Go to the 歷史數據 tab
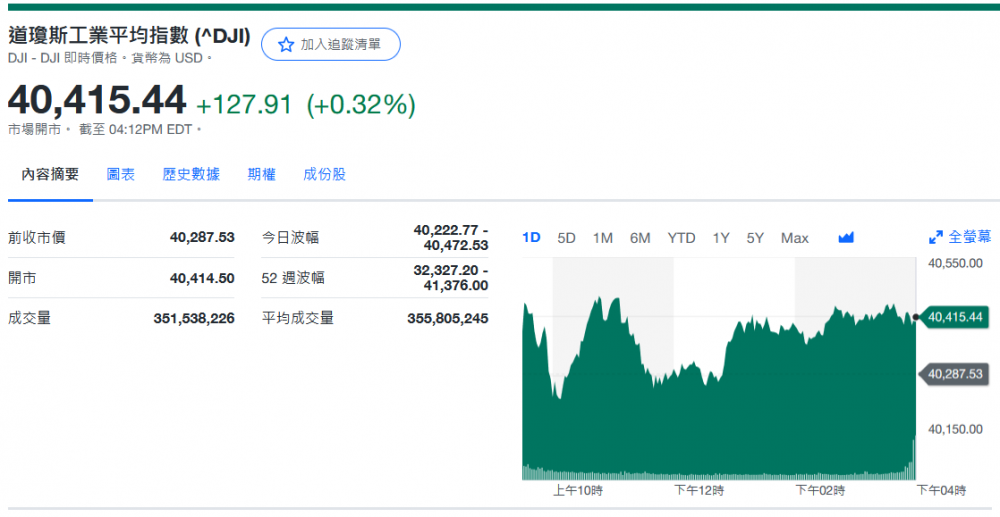Viewport: 1000px width, 517px height. pos(191,174)
